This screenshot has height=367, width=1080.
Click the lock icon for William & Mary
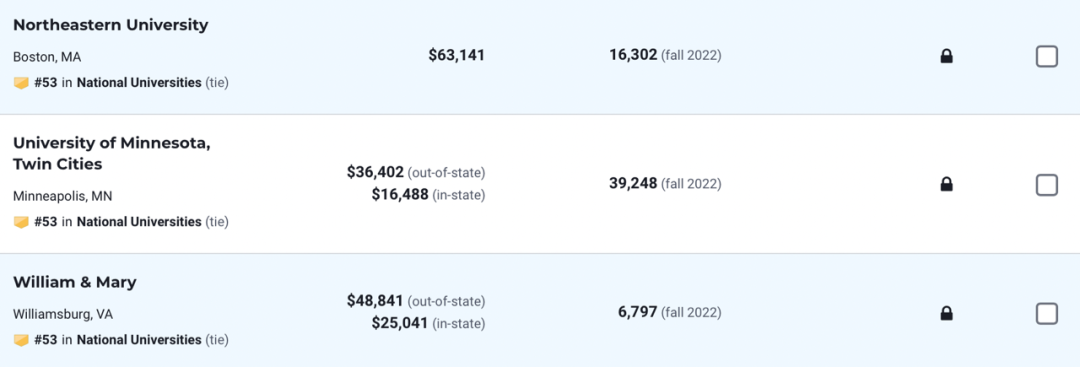[x=946, y=314]
